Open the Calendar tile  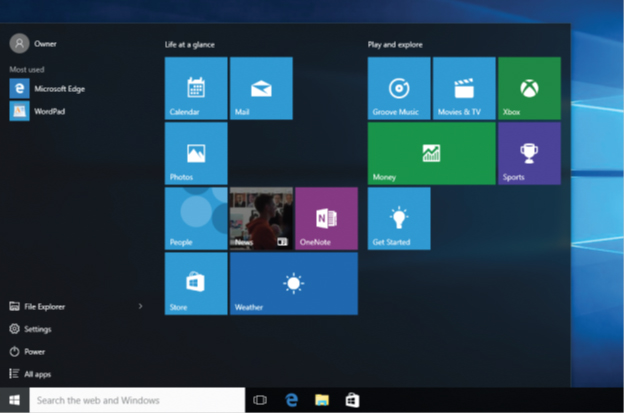pyautogui.click(x=196, y=88)
